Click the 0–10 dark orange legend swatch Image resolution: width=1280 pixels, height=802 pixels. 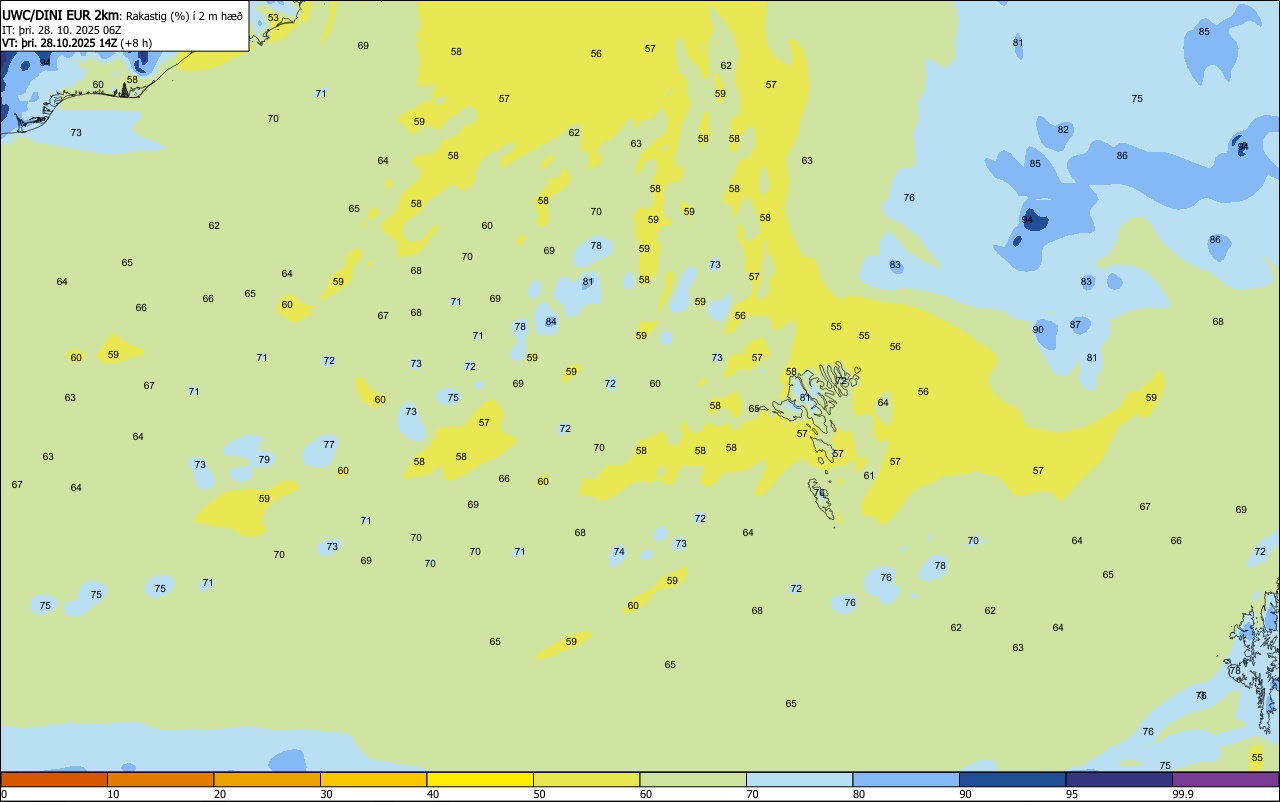54,779
